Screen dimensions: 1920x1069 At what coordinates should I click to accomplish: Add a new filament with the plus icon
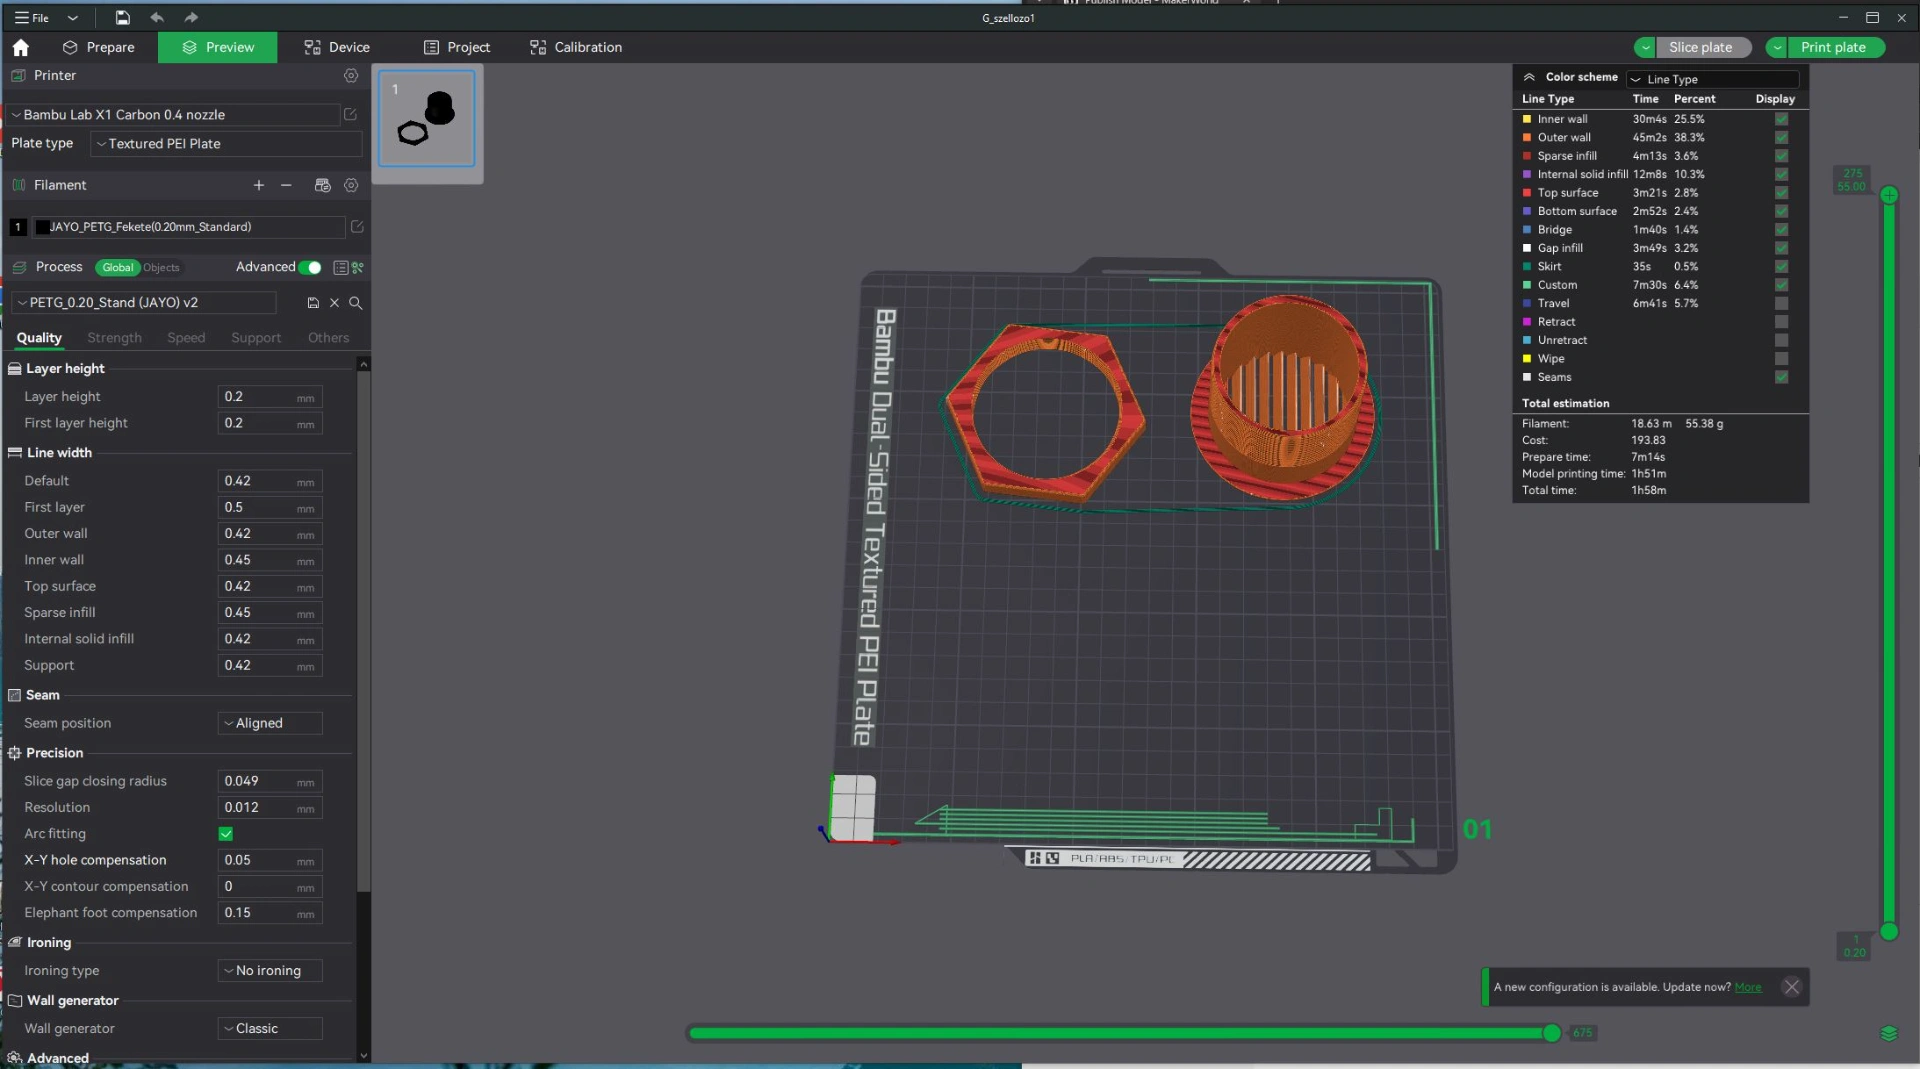(x=259, y=185)
